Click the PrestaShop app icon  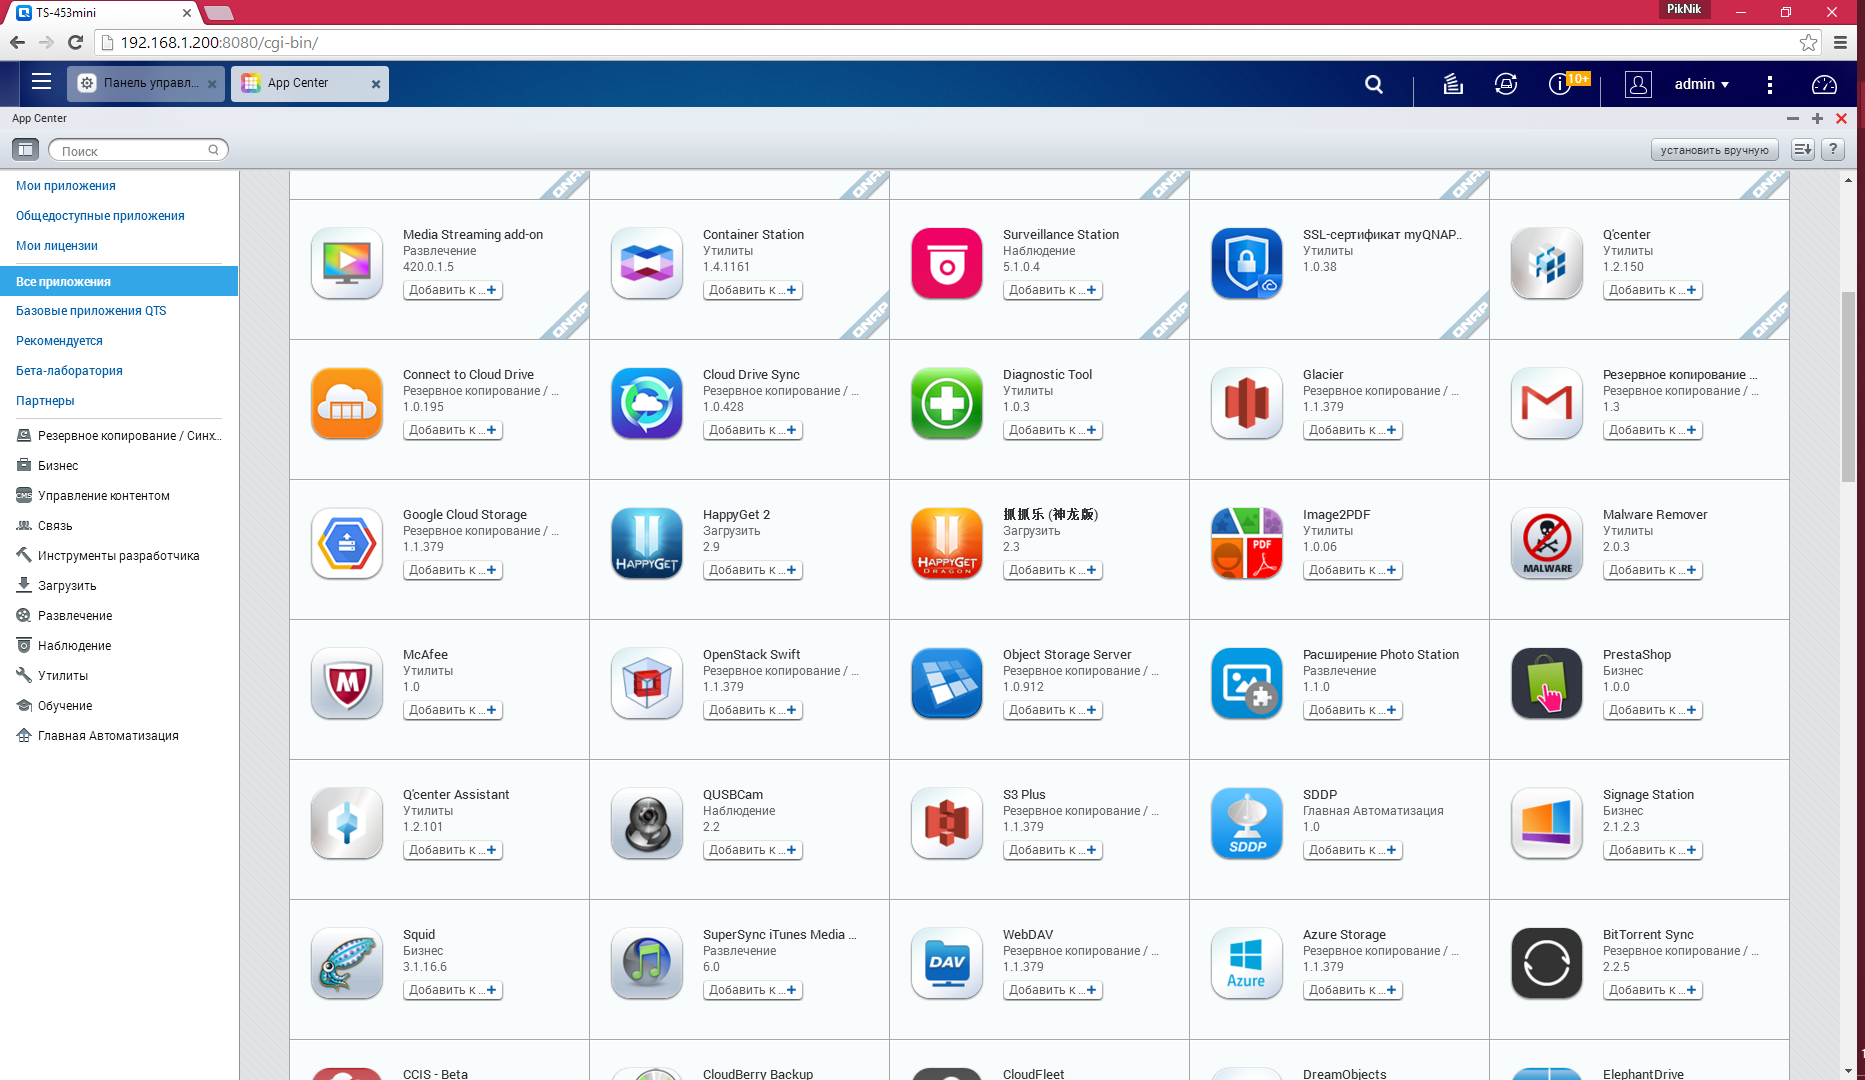click(x=1547, y=683)
